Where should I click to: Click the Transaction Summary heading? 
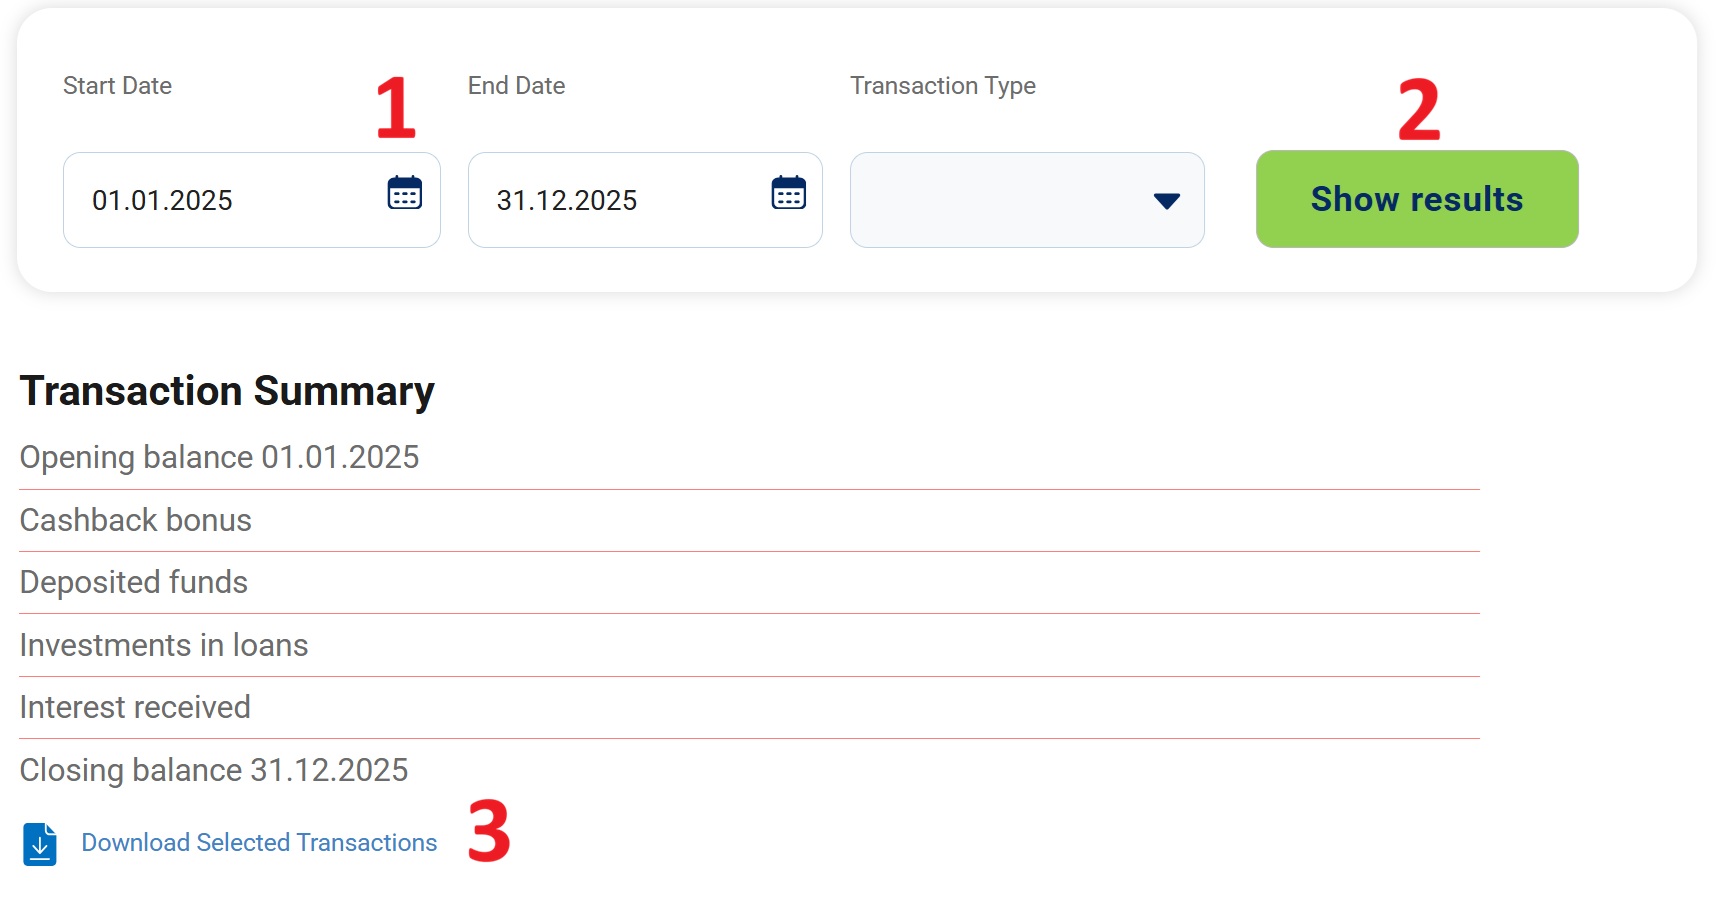point(227,391)
